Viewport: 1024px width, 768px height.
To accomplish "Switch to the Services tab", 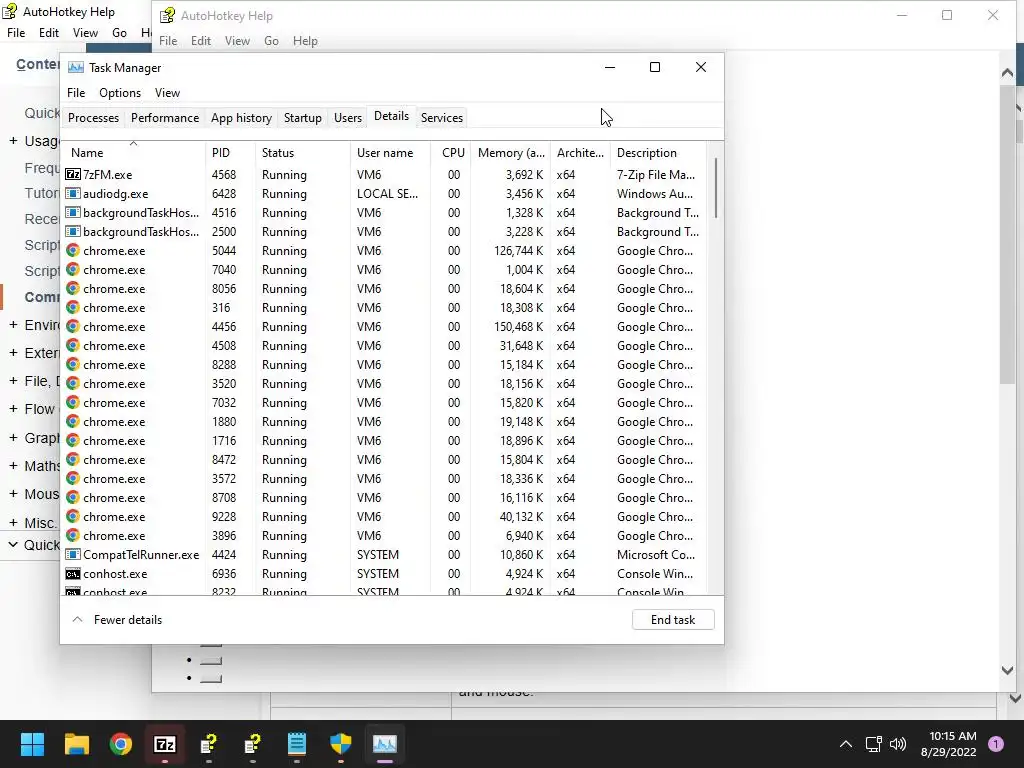I will click(441, 118).
